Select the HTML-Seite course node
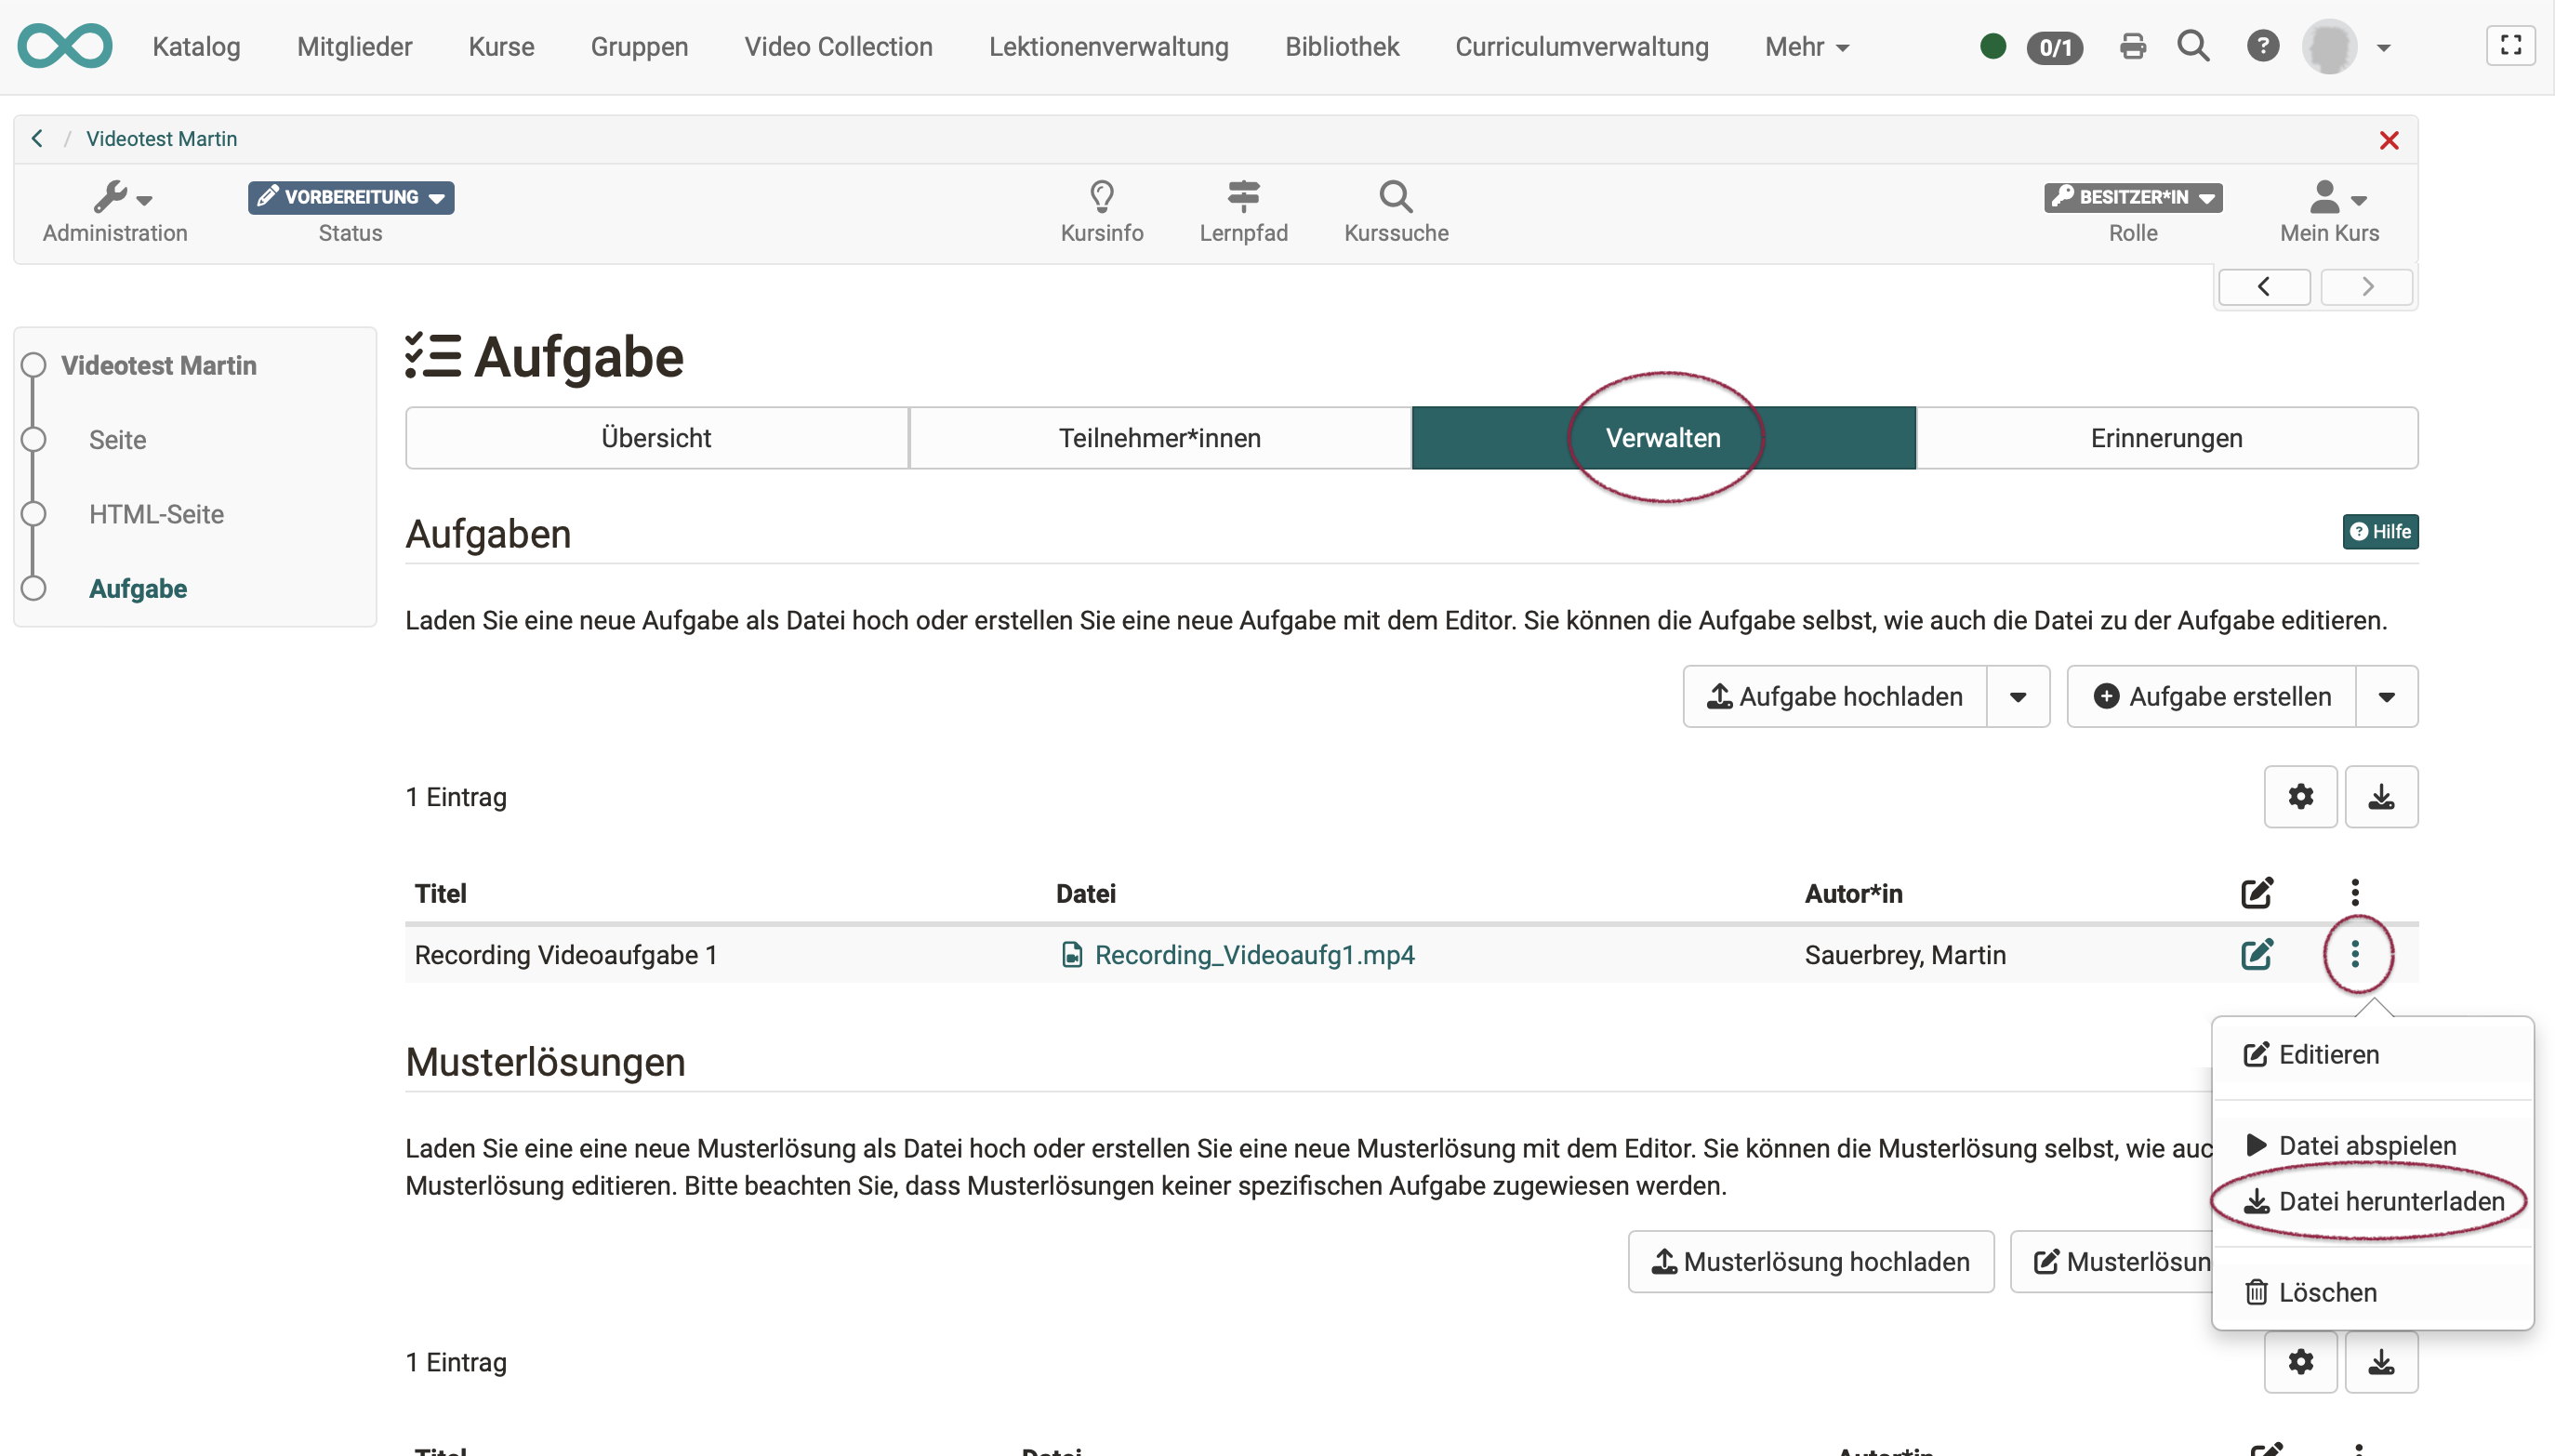Image resolution: width=2555 pixels, height=1456 pixels. 156,514
